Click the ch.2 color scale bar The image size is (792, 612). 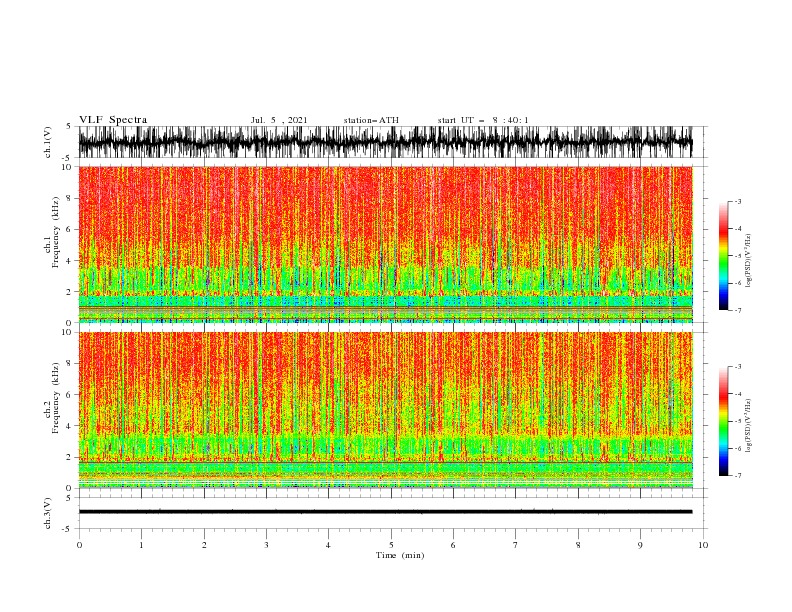(x=723, y=421)
